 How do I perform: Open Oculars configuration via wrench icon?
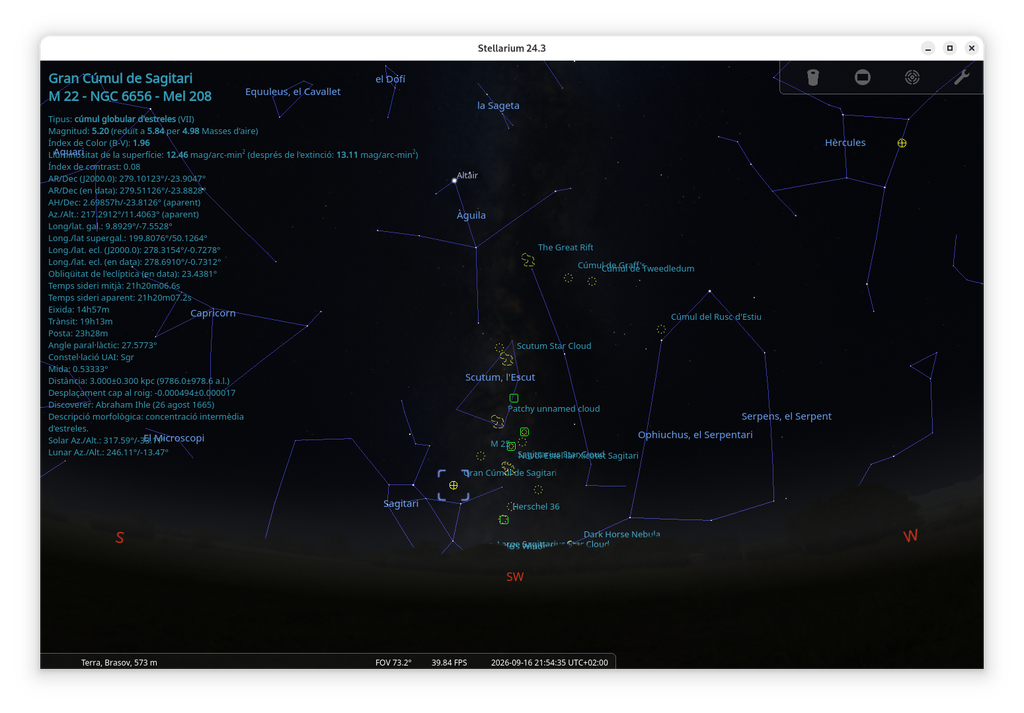pyautogui.click(x=961, y=77)
